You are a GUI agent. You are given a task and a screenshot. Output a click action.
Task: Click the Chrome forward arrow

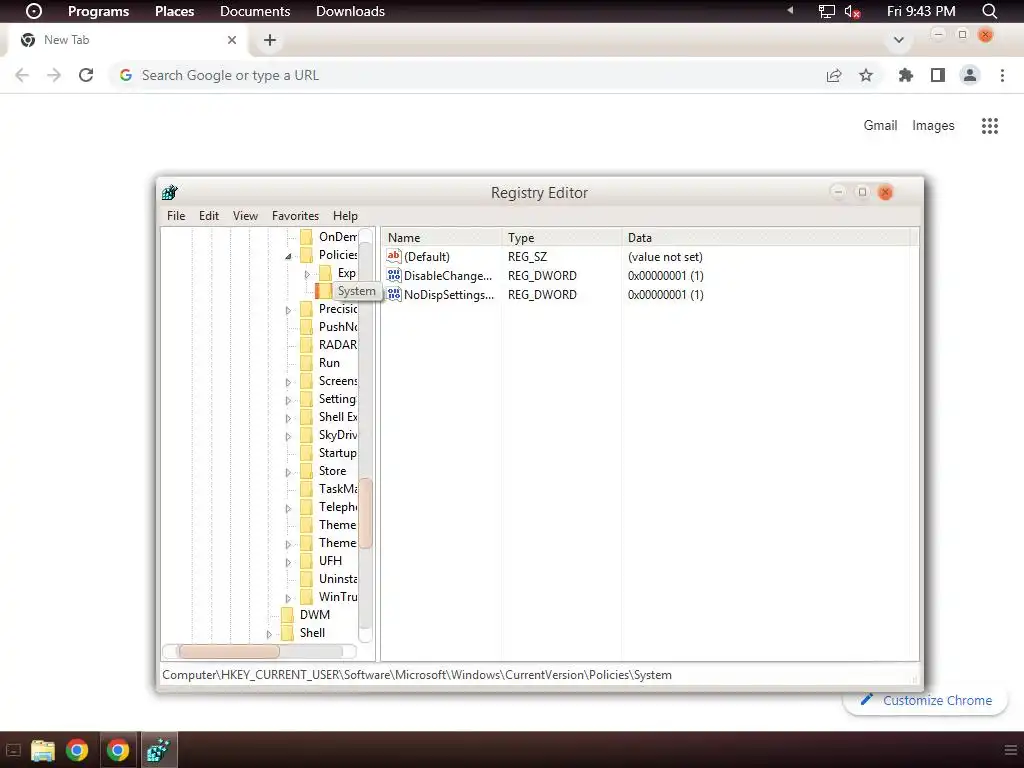click(x=54, y=75)
